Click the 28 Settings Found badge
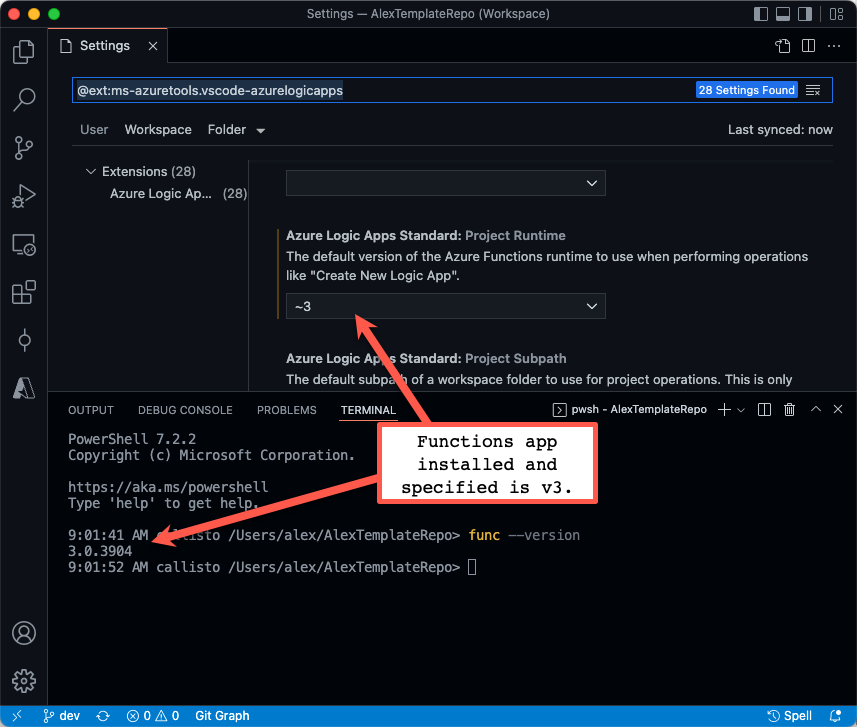This screenshot has height=727, width=857. tap(747, 90)
